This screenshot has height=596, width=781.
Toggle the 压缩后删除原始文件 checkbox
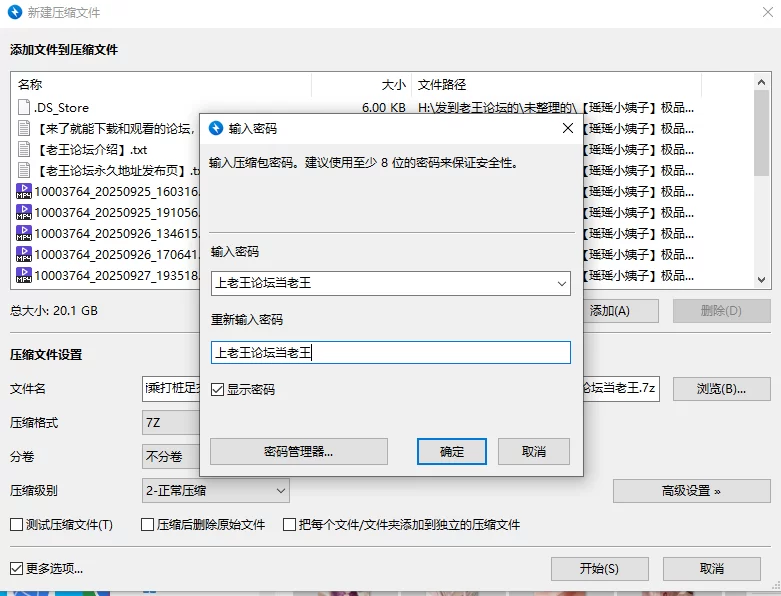point(148,524)
